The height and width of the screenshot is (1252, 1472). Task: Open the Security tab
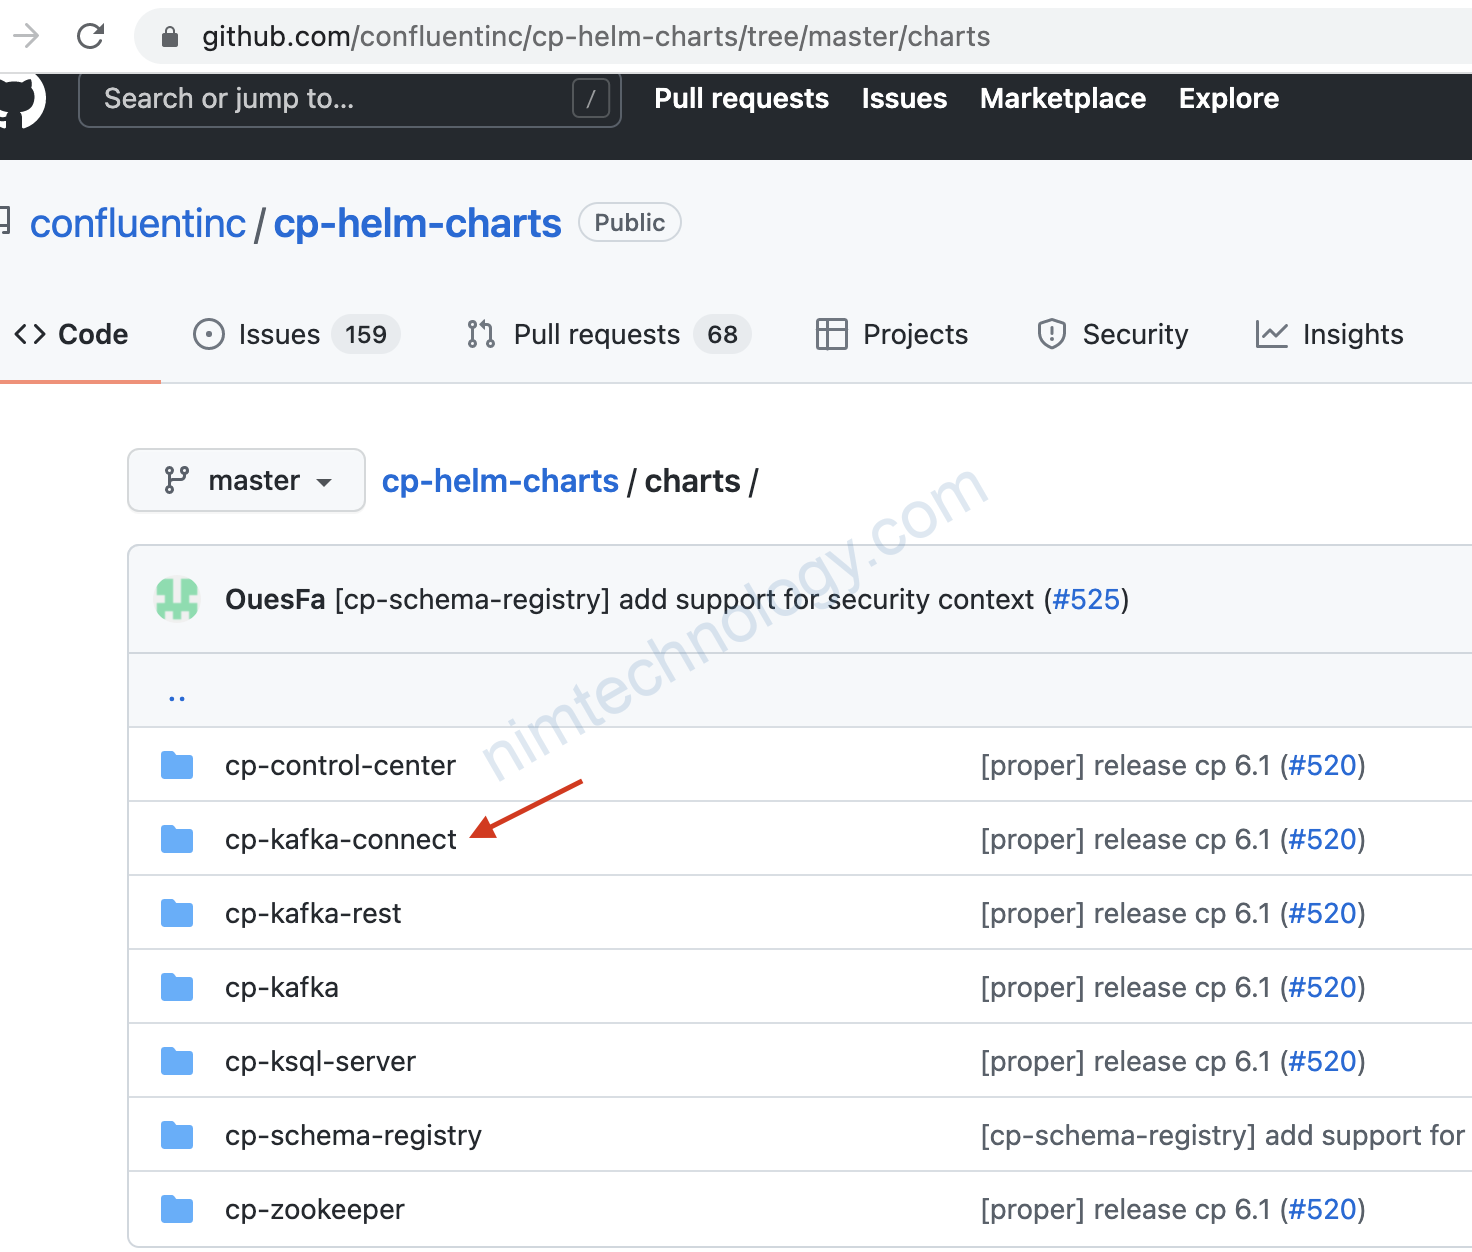(x=1113, y=335)
